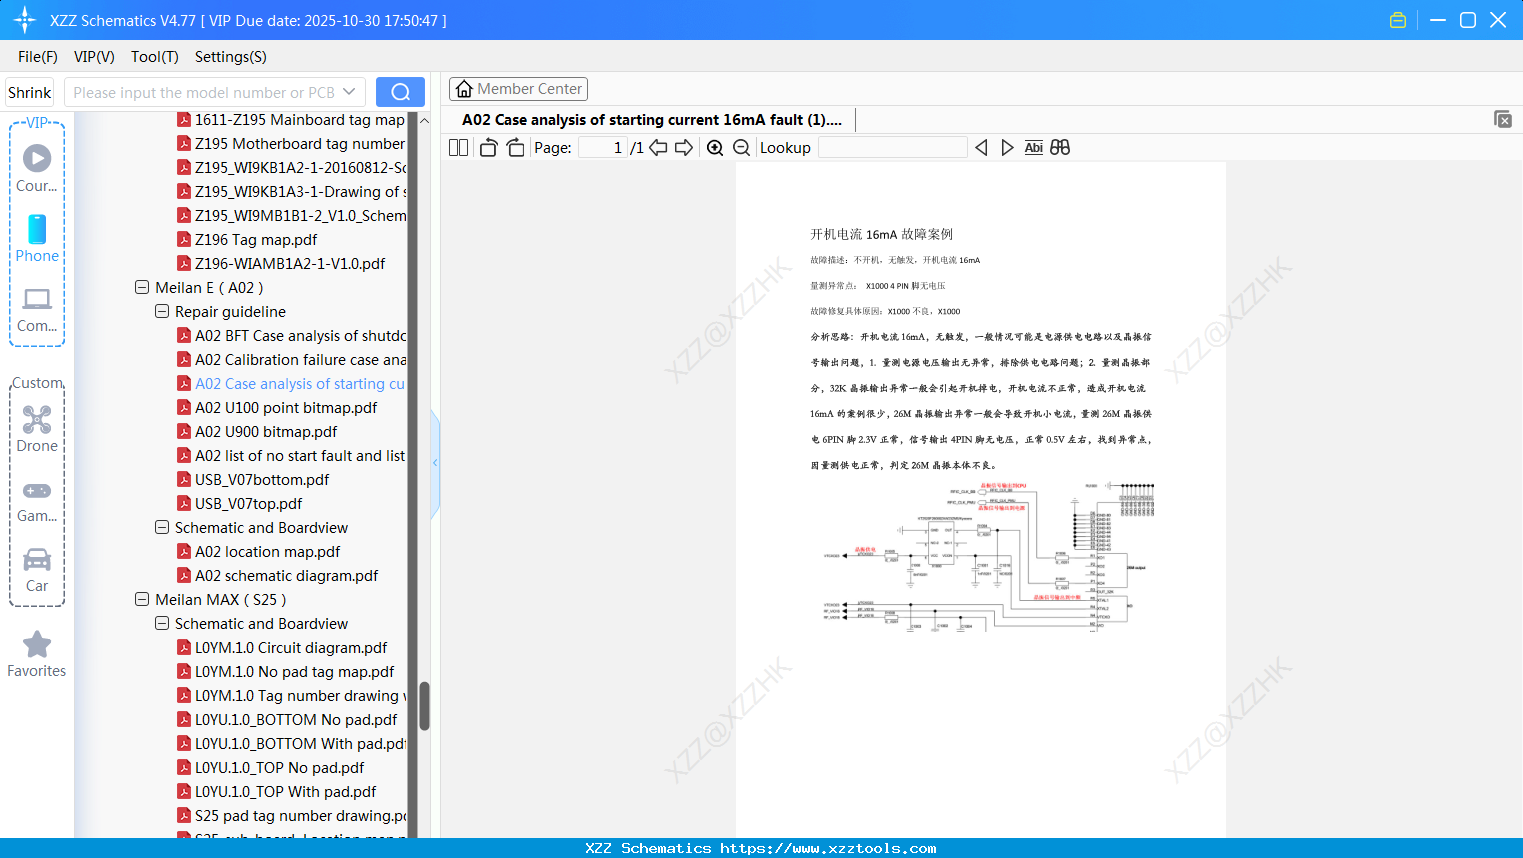This screenshot has width=1523, height=858.
Task: Collapse the Repair guideline folder
Action: pos(161,311)
